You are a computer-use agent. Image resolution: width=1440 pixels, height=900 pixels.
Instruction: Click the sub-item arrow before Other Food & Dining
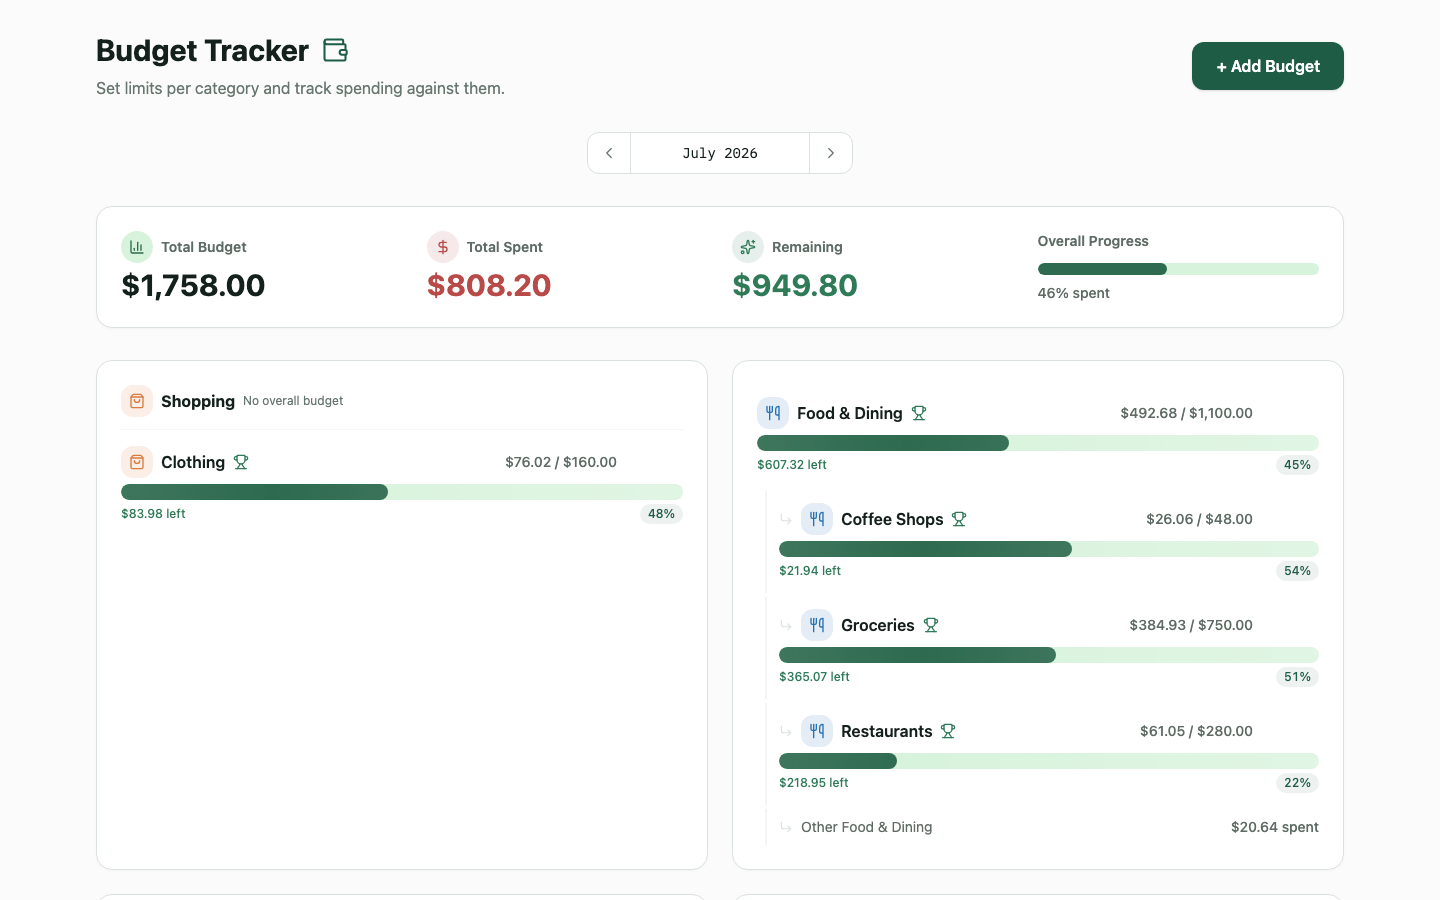[786, 827]
